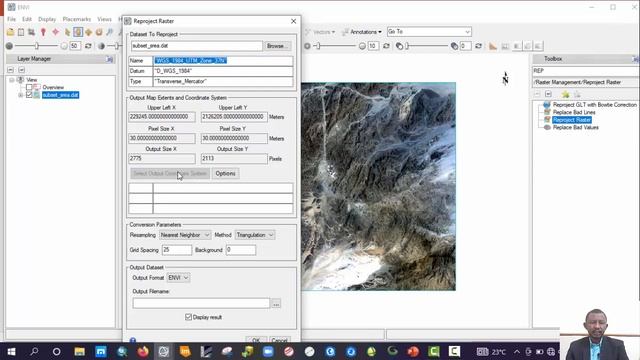Open the Resampling Nearest Neighbor dropdown
The height and width of the screenshot is (360, 640).
pyautogui.click(x=185, y=235)
